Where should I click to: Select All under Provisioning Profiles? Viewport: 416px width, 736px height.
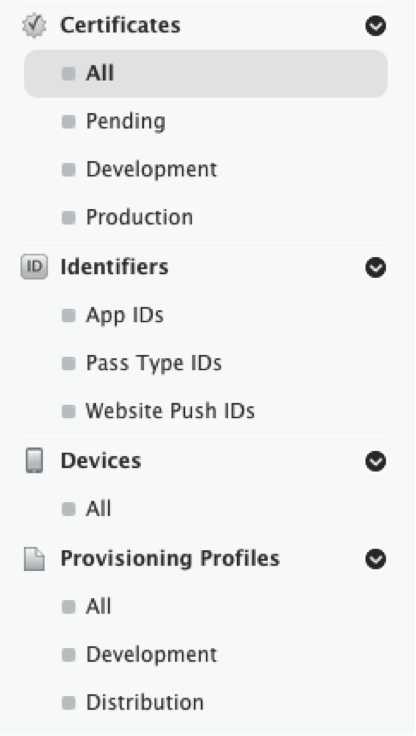tap(98, 606)
